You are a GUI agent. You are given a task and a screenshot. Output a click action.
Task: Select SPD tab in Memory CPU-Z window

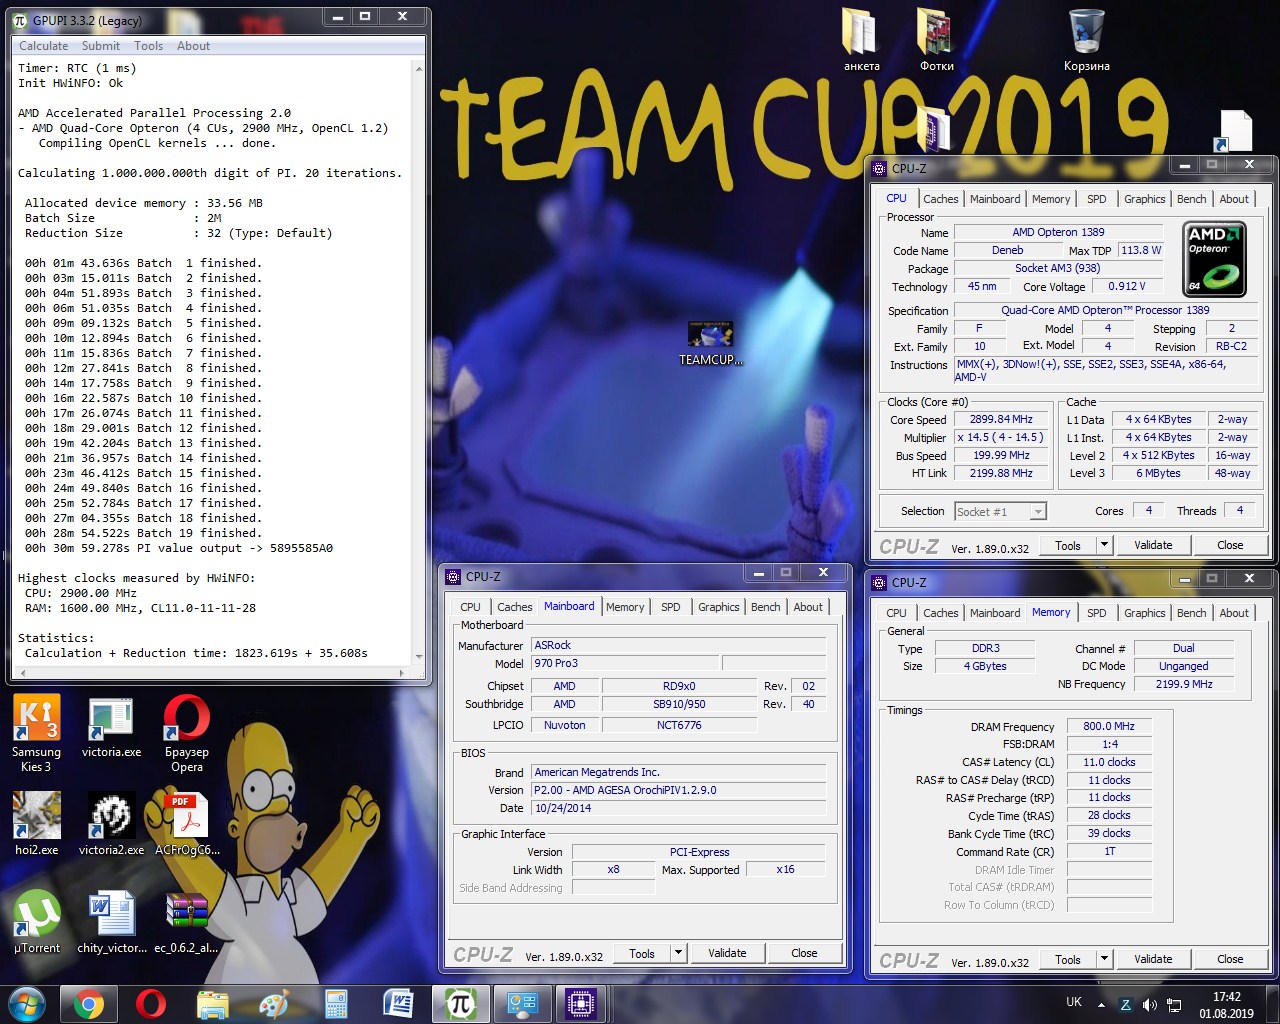[x=1097, y=613]
